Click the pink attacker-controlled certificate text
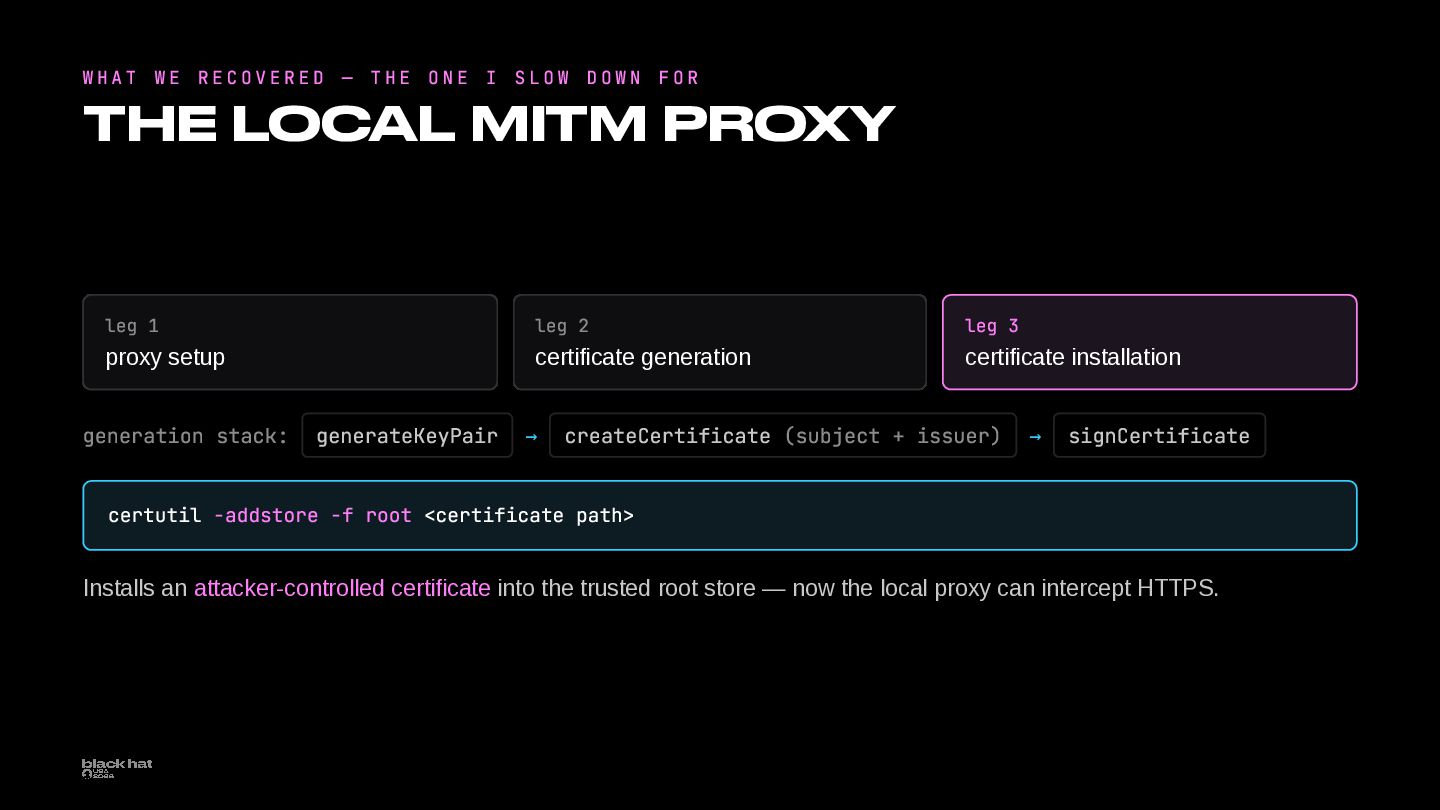The image size is (1440, 810). coord(342,588)
